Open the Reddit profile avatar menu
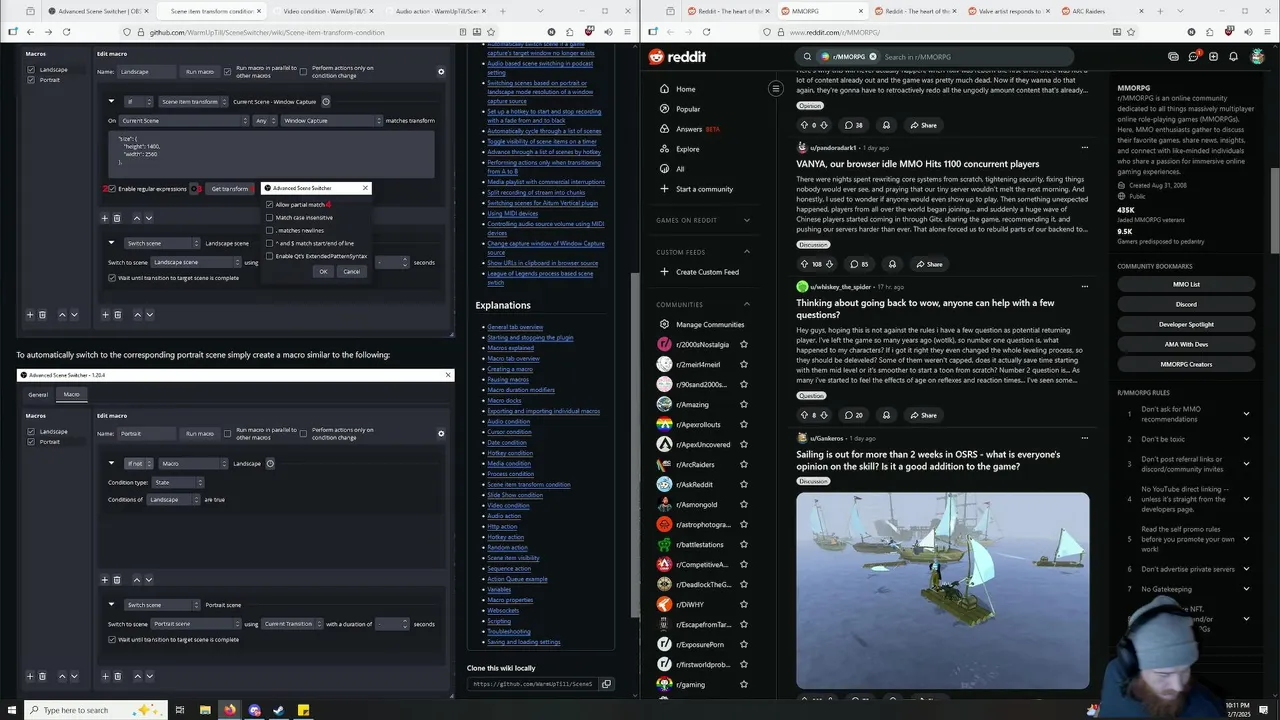The width and height of the screenshot is (1280, 720). [1257, 57]
